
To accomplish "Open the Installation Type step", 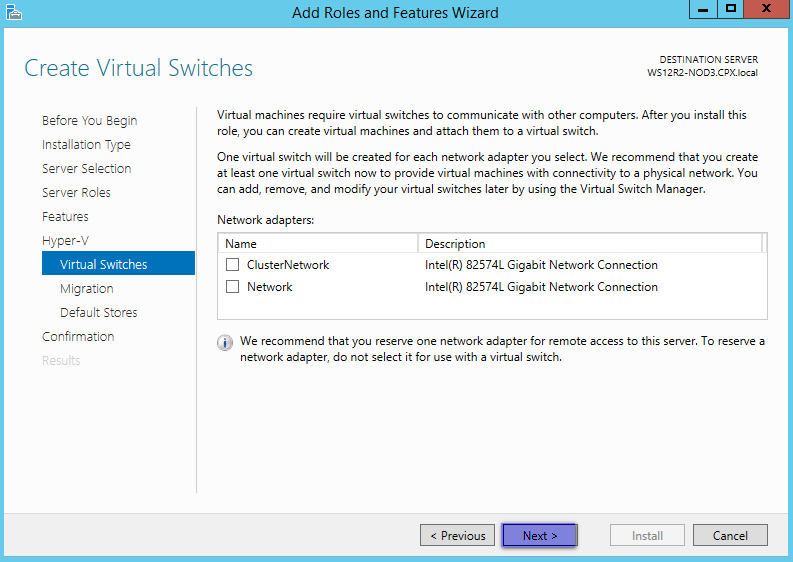I will pyautogui.click(x=86, y=145).
